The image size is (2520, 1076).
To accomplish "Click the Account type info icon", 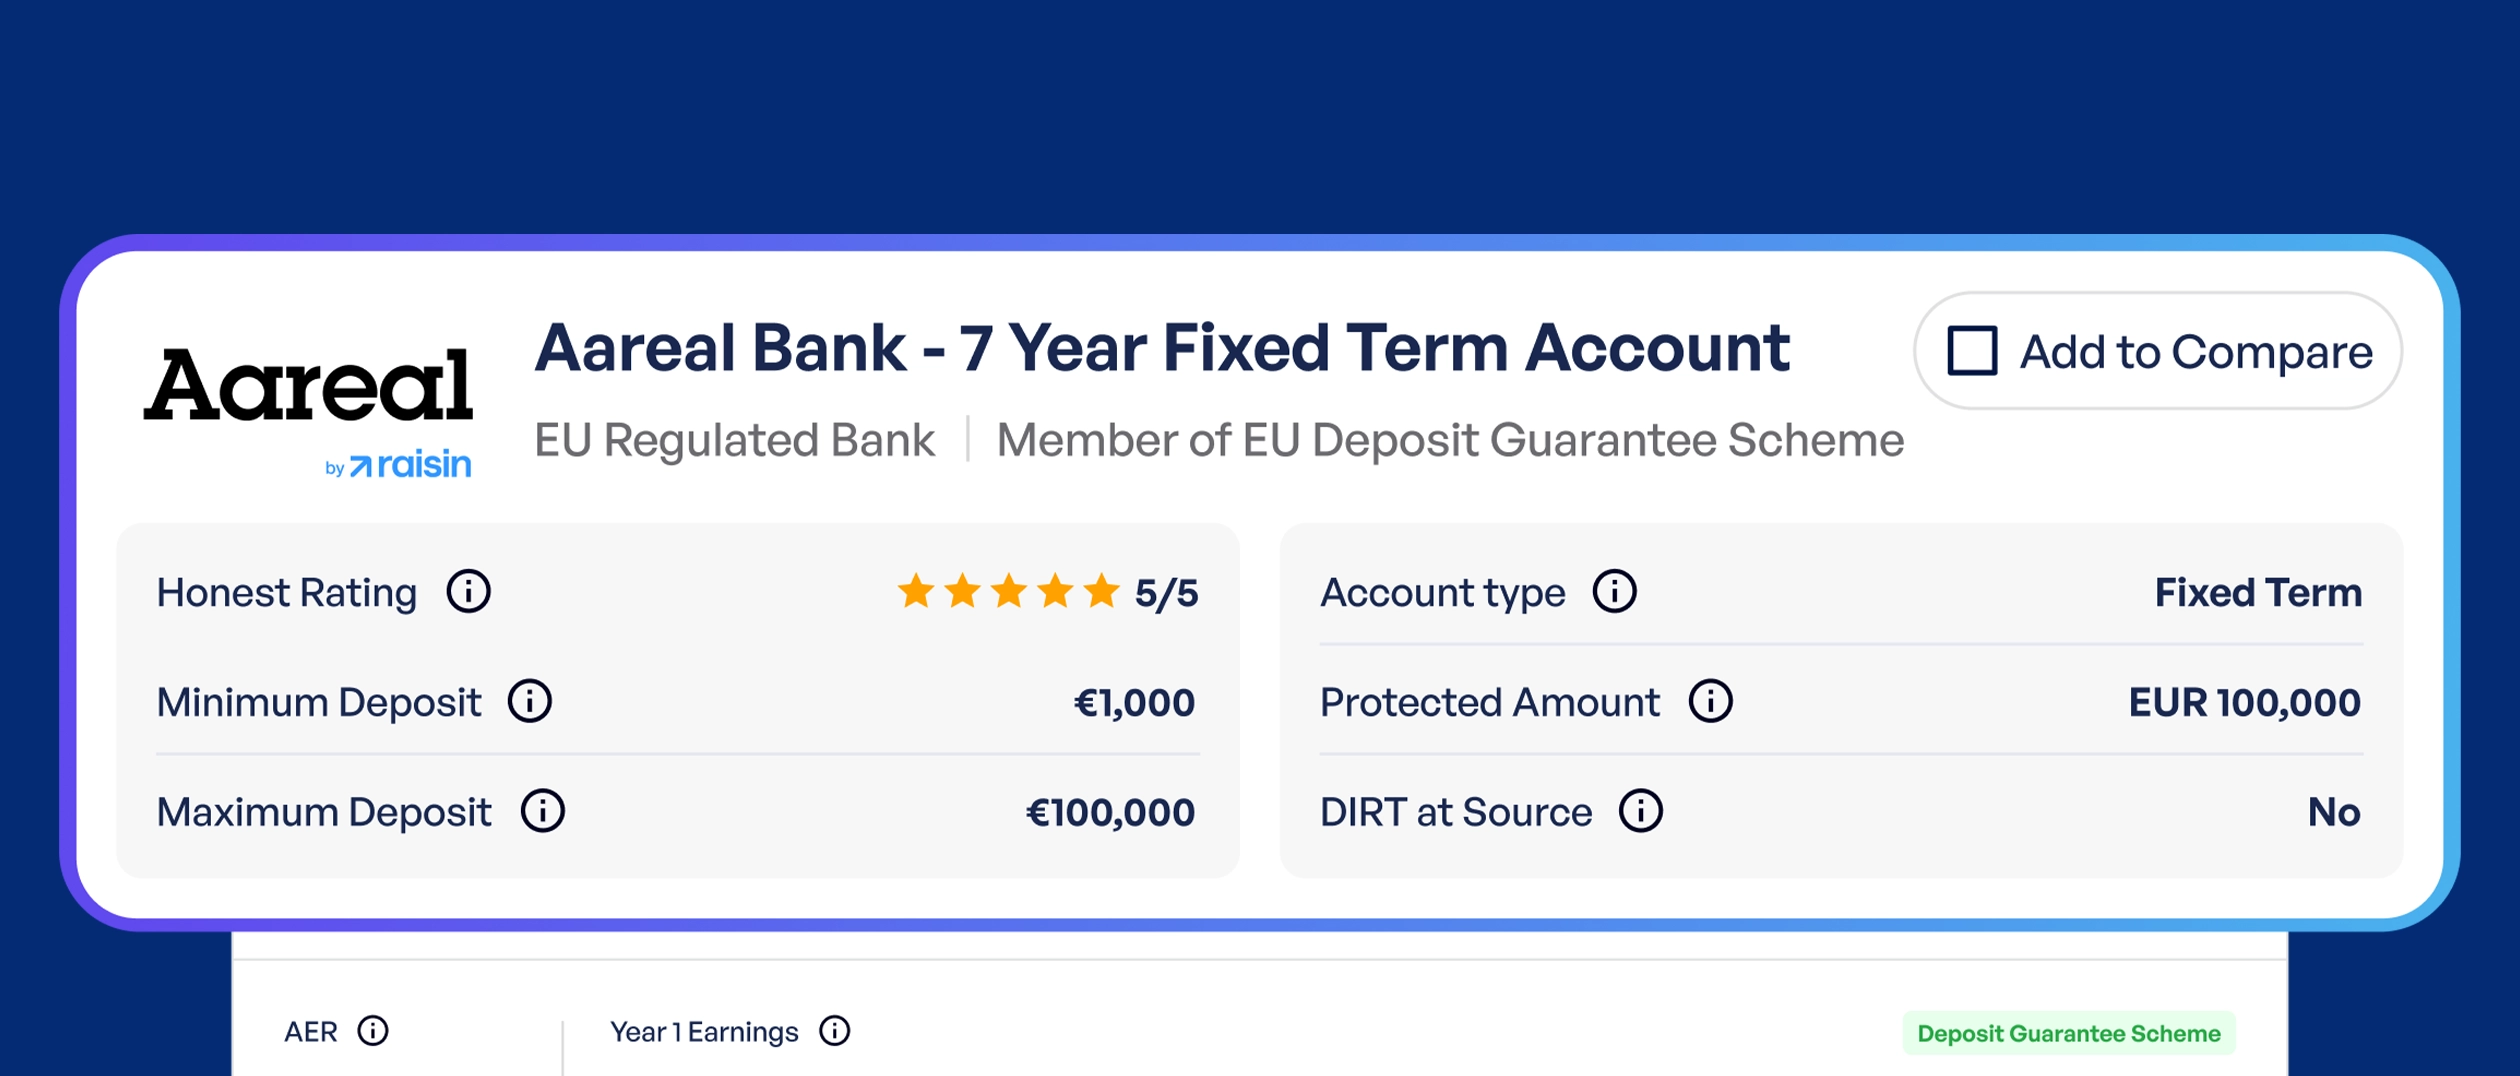I will tap(1614, 592).
